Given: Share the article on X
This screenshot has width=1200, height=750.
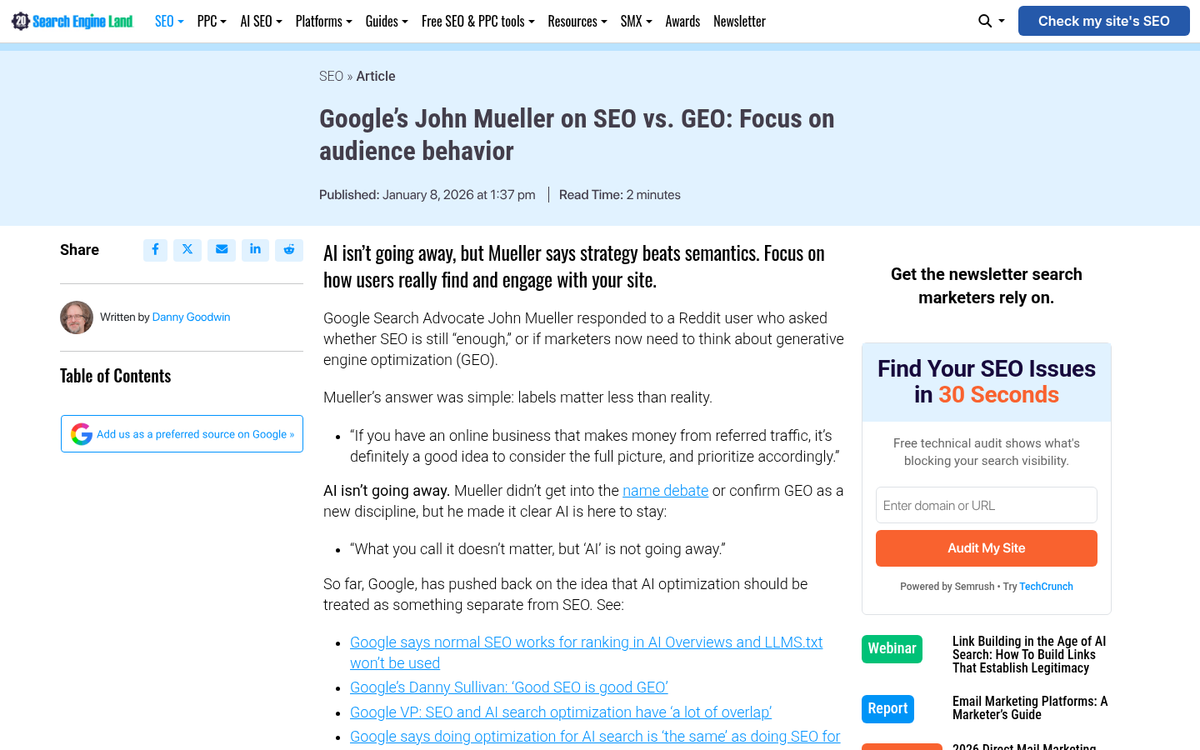Looking at the screenshot, I should click(187, 250).
